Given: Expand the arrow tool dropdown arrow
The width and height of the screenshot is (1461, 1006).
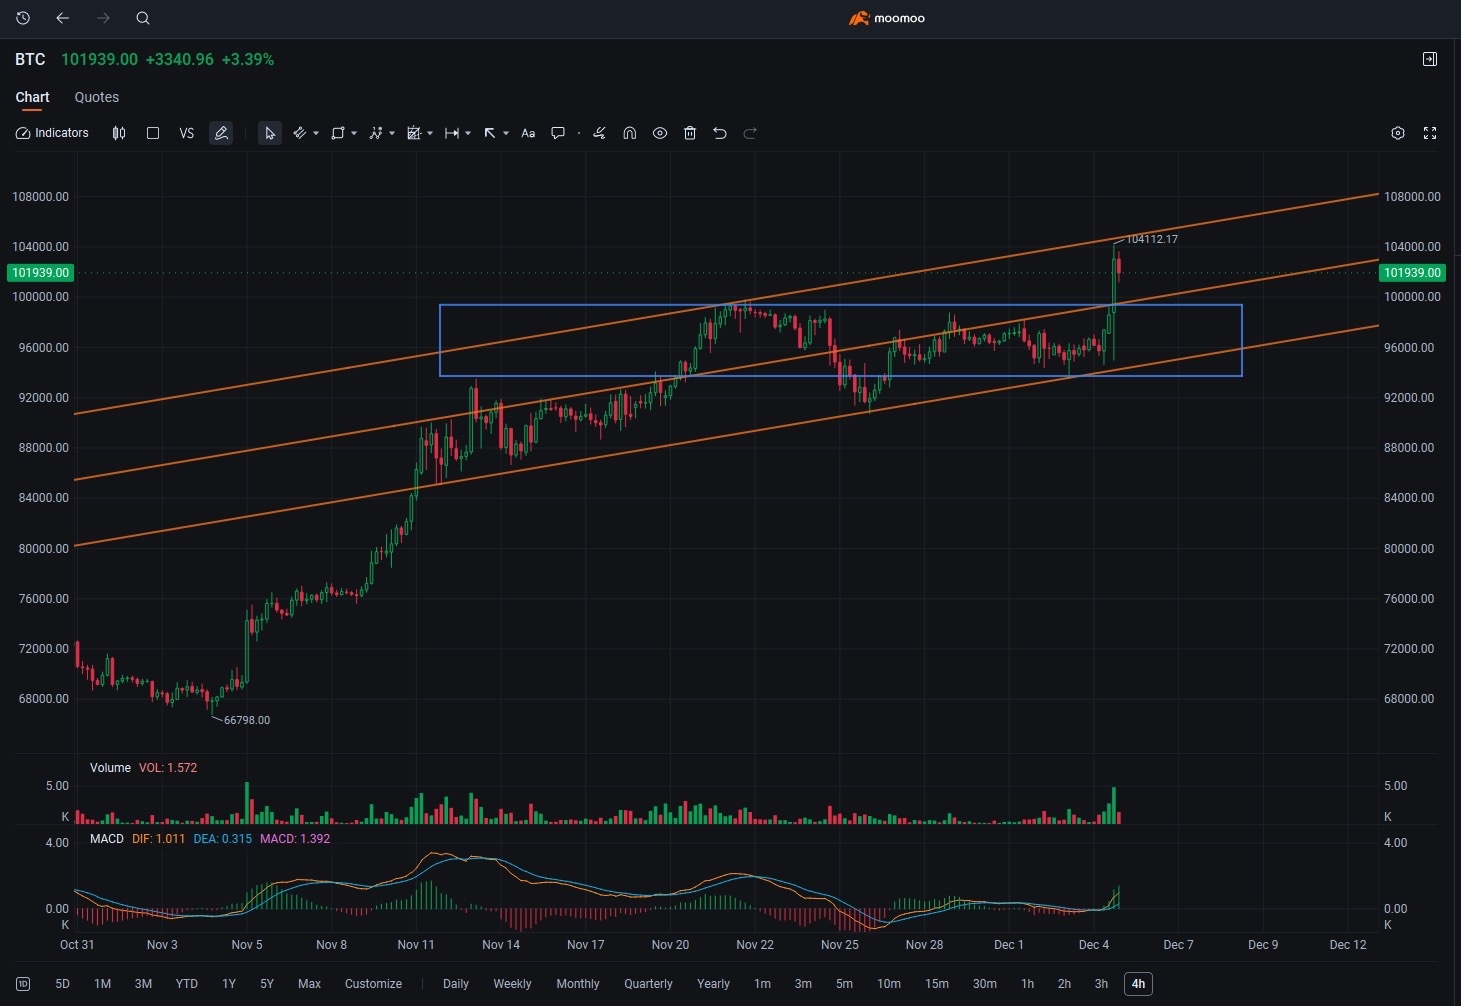Looking at the screenshot, I should [506, 133].
